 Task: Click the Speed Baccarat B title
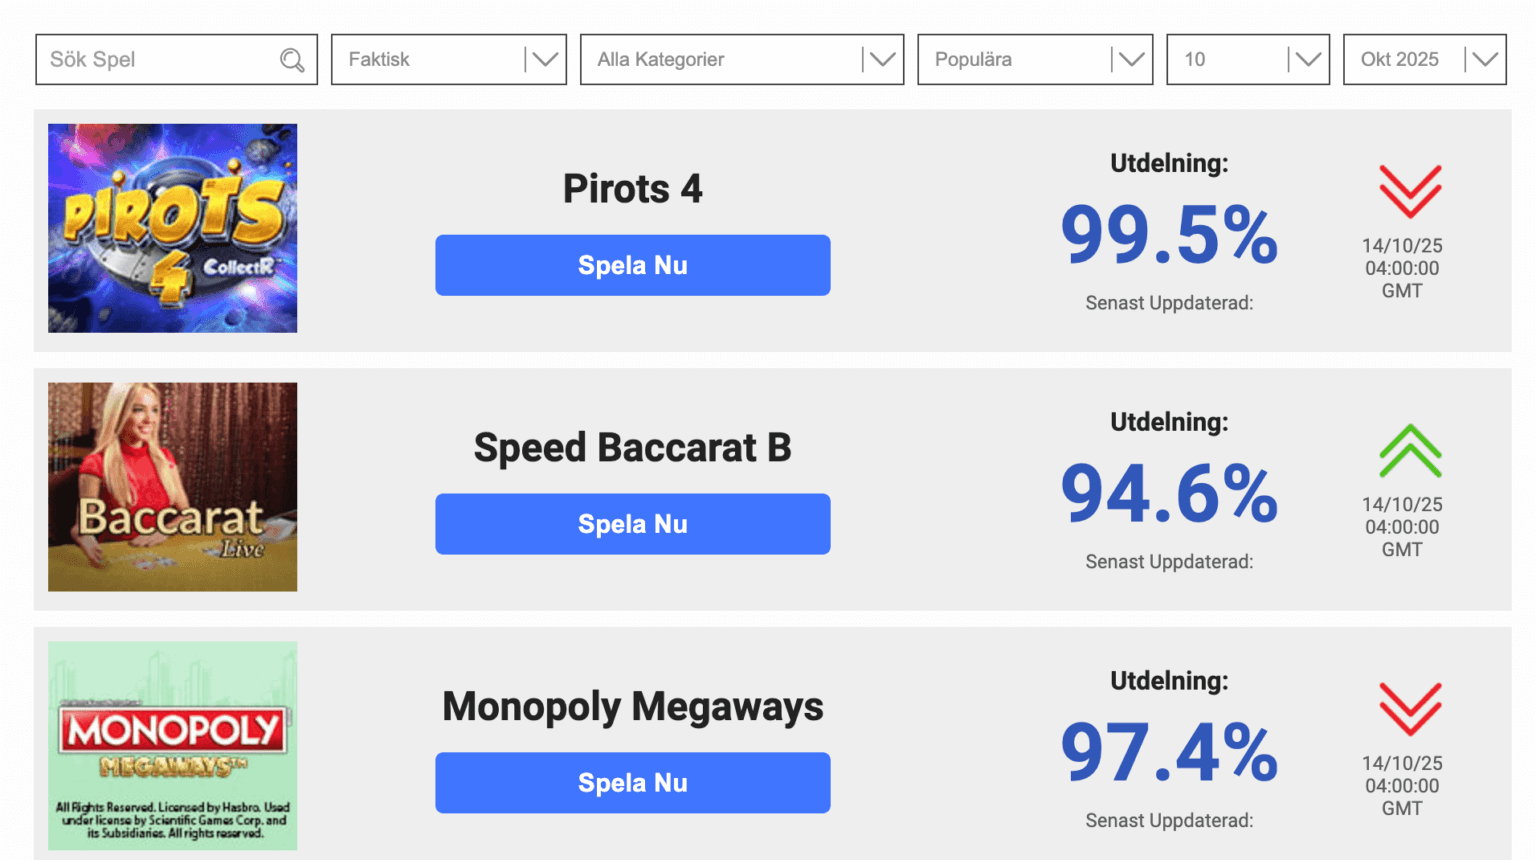632,448
